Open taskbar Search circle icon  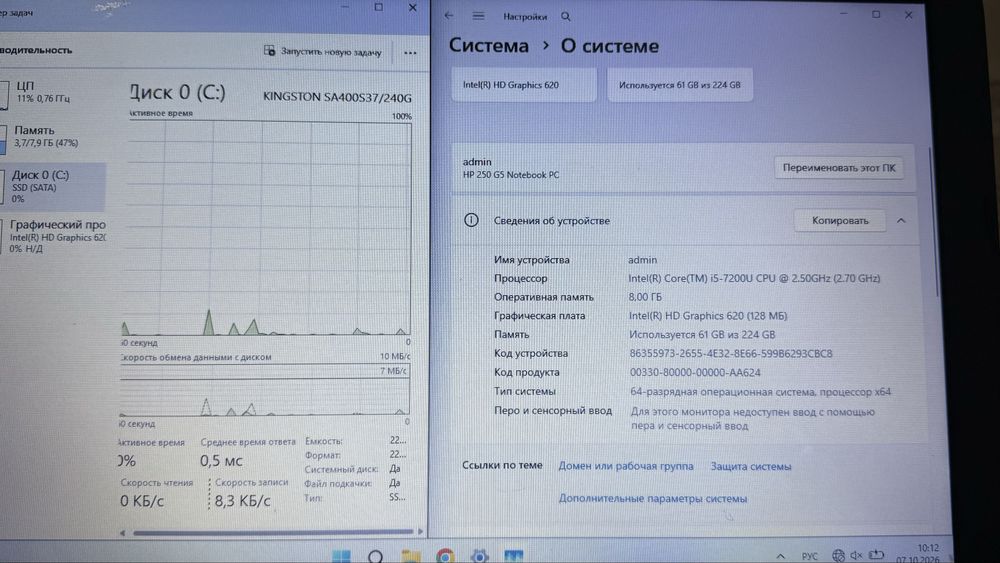coord(376,557)
